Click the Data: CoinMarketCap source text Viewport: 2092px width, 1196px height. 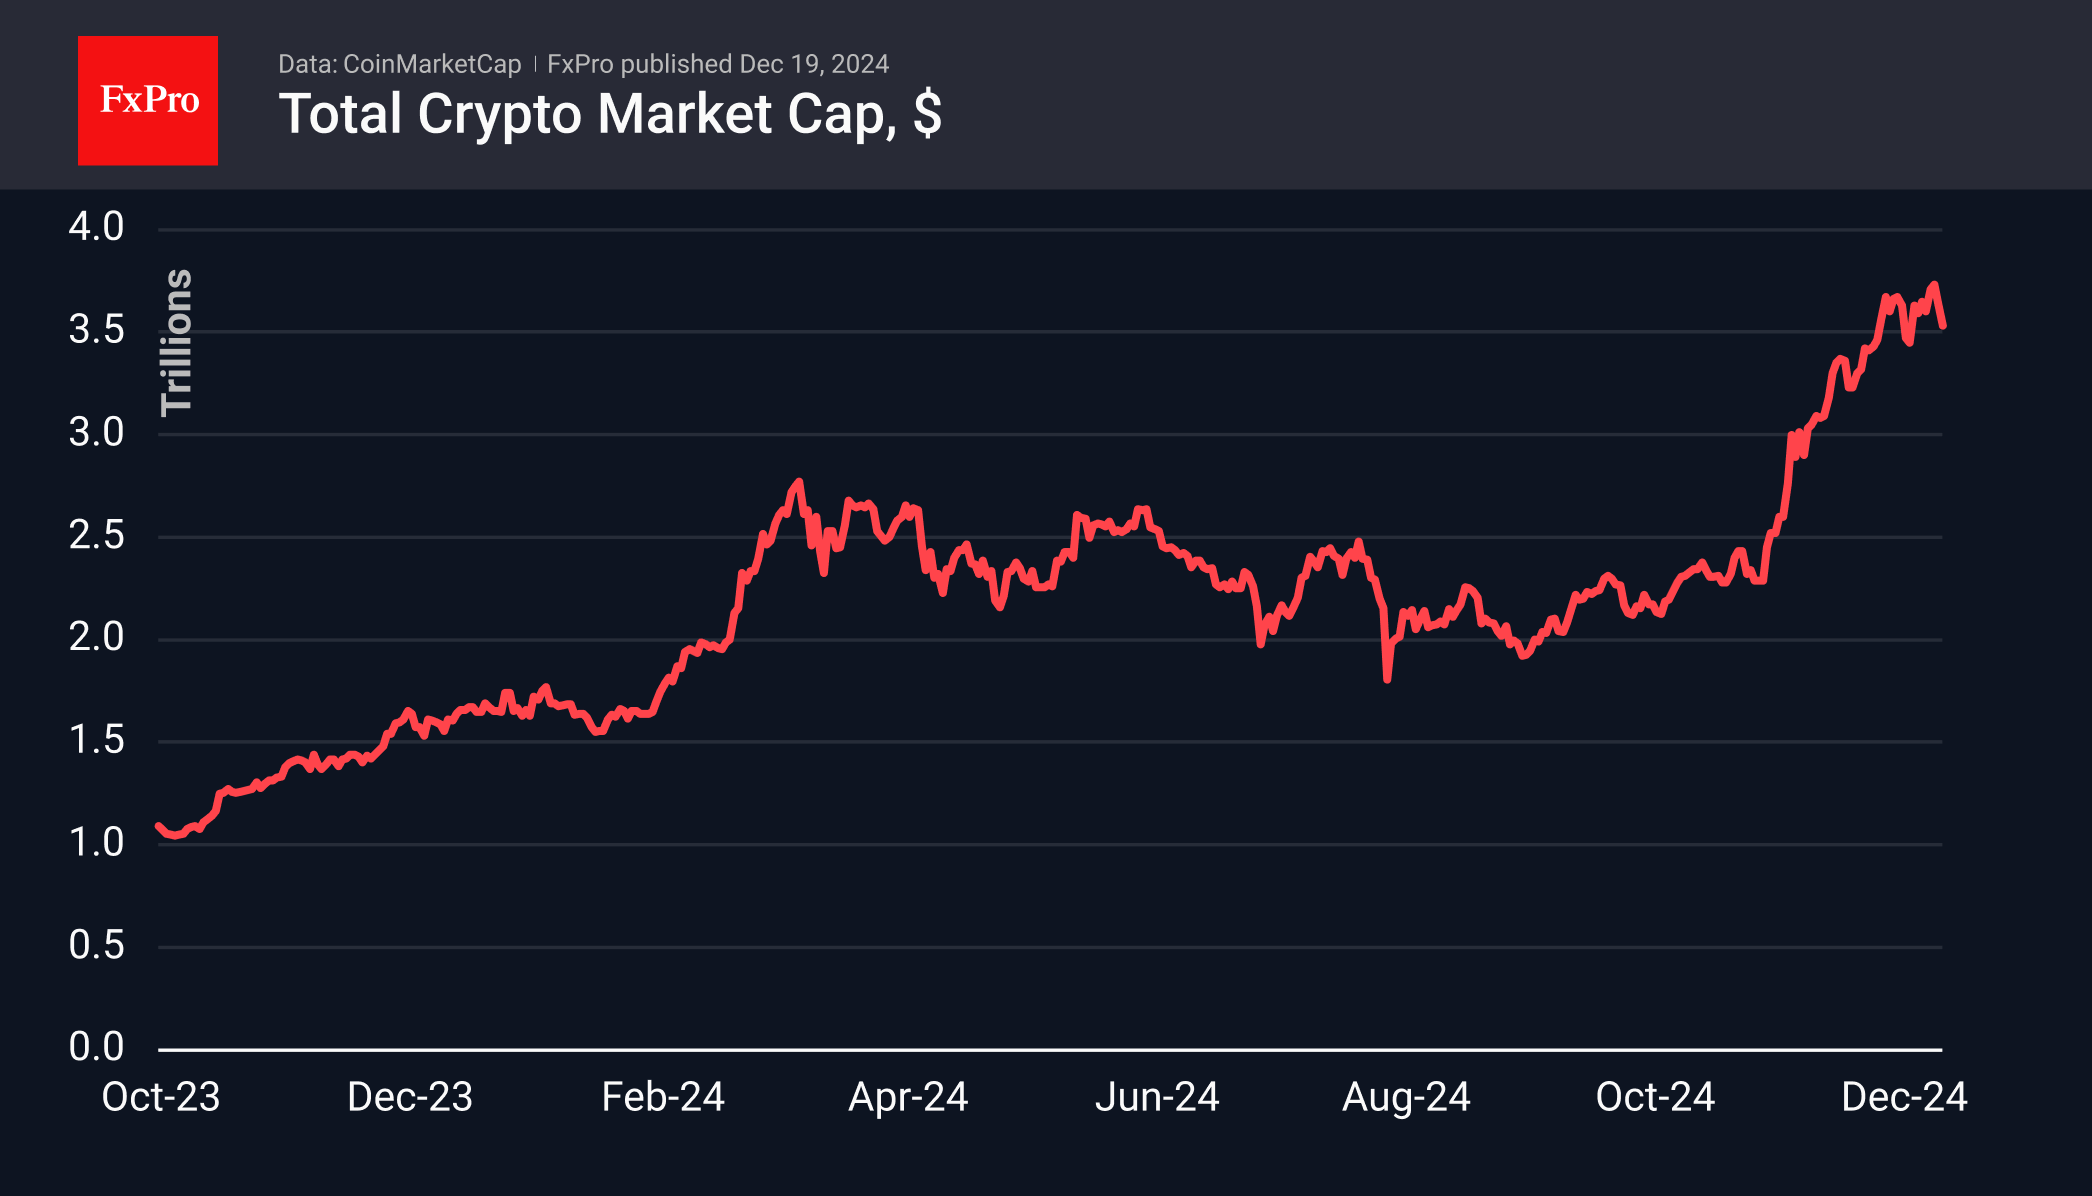[399, 64]
